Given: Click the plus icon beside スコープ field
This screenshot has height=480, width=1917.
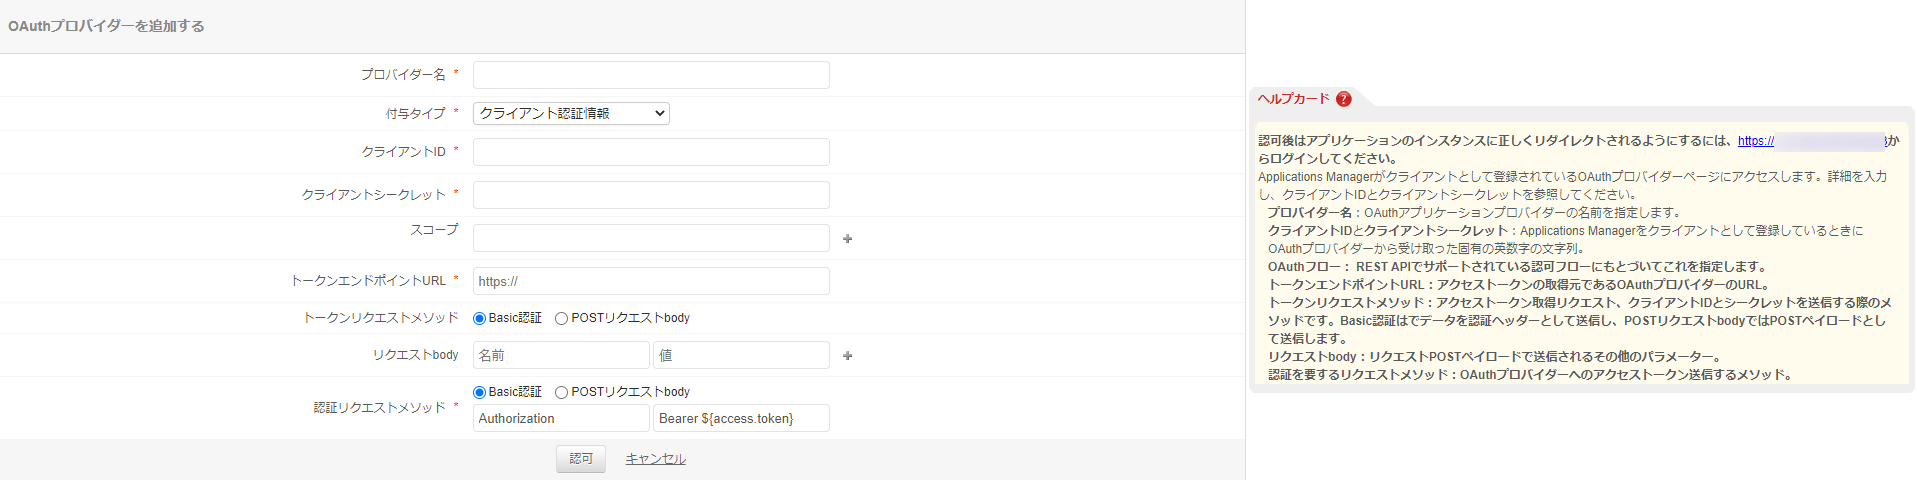Looking at the screenshot, I should click(848, 239).
